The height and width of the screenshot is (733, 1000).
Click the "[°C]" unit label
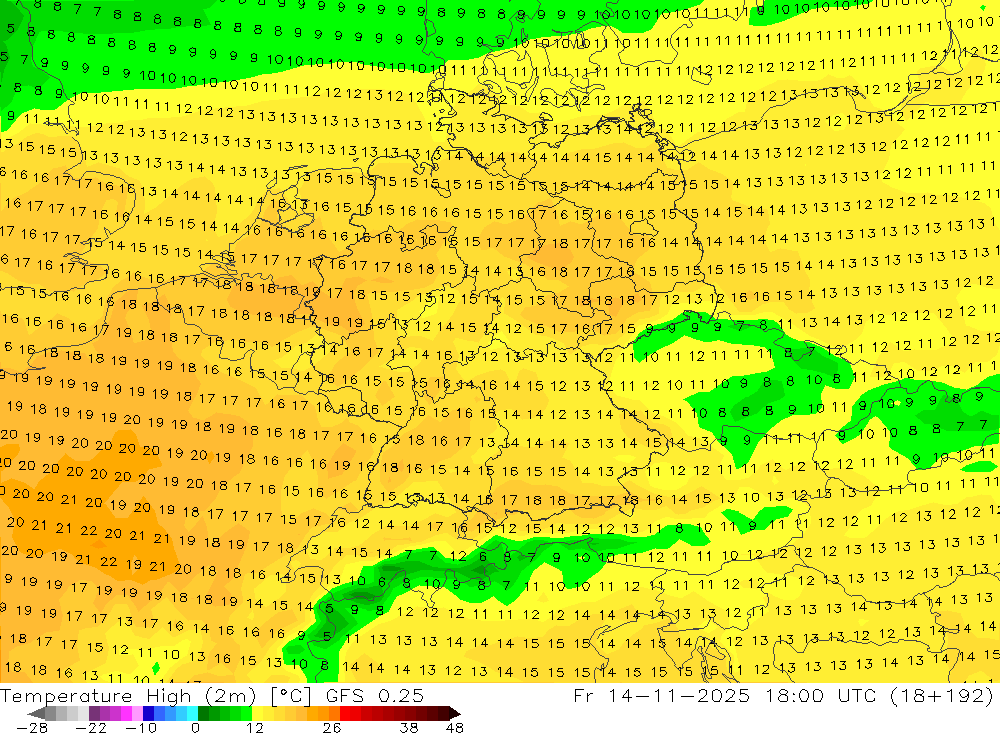(291, 696)
